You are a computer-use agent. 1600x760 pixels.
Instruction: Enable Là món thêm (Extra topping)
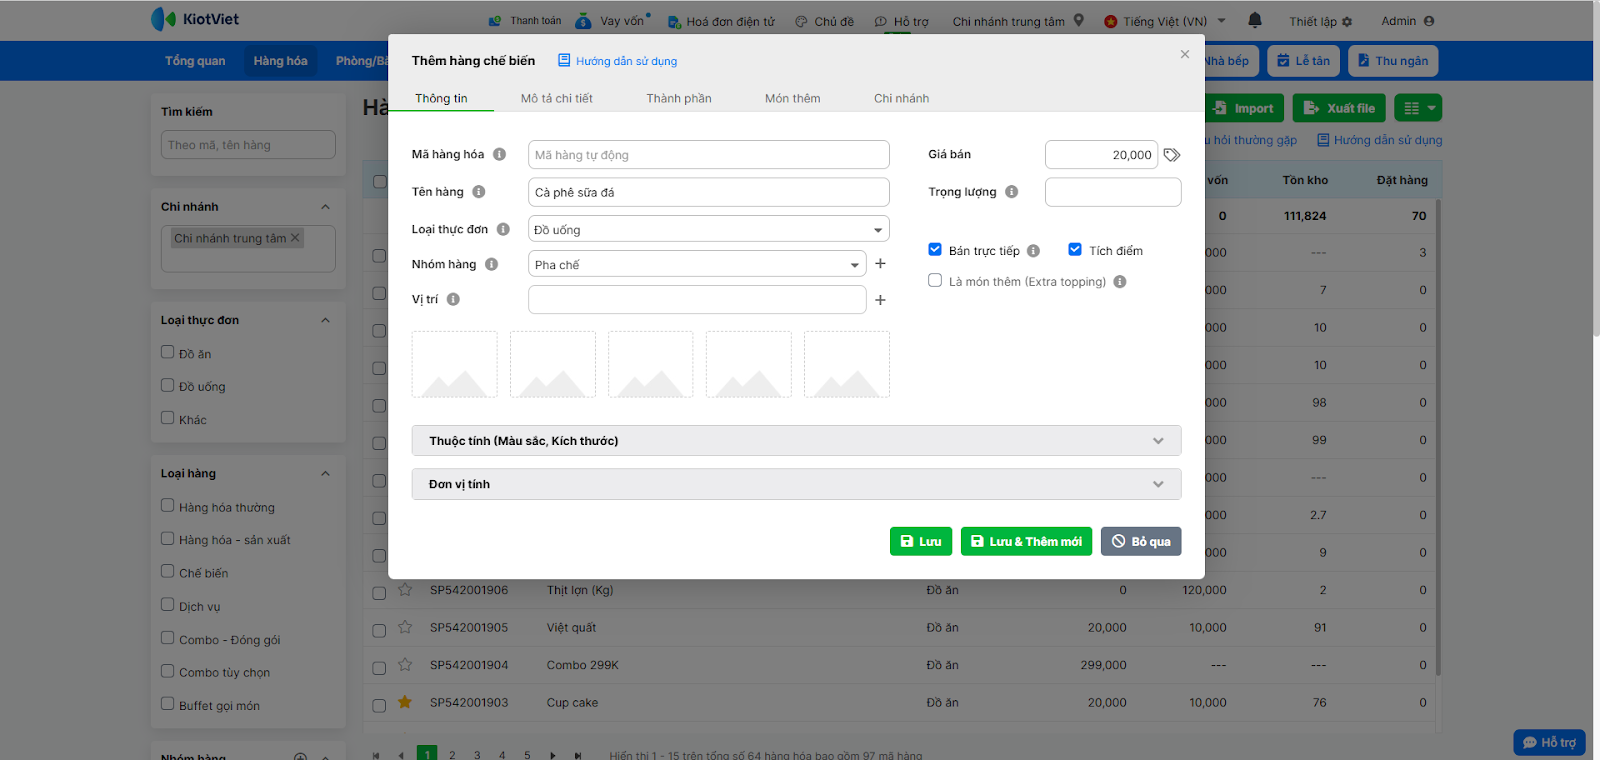pyautogui.click(x=935, y=281)
